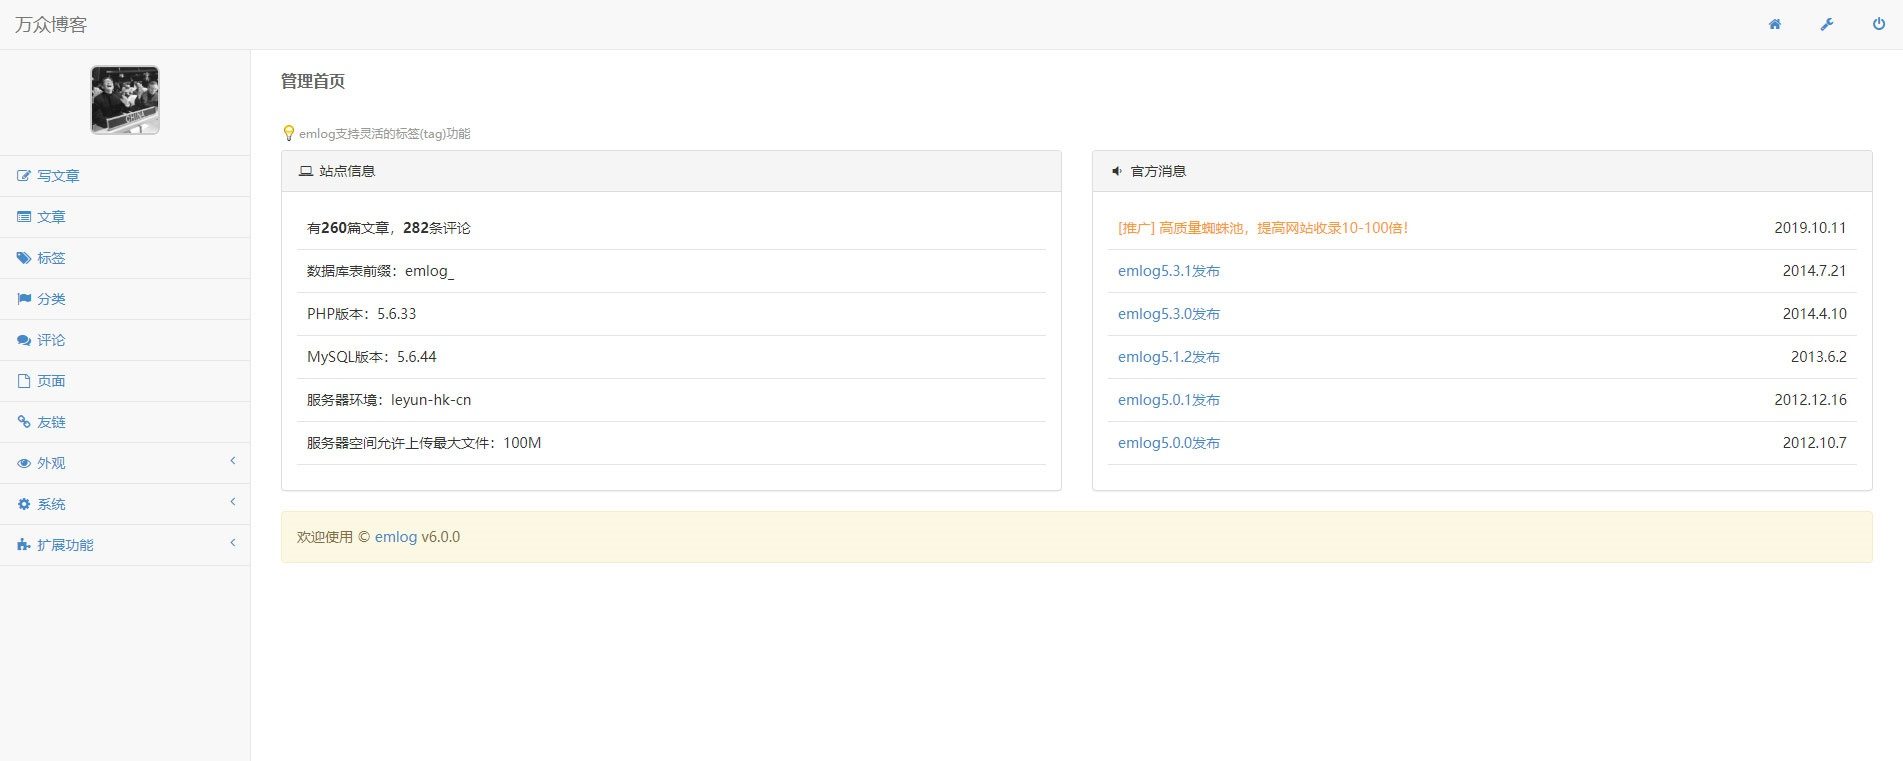Open the emlog5.3.1发布 announcement link

(x=1168, y=271)
